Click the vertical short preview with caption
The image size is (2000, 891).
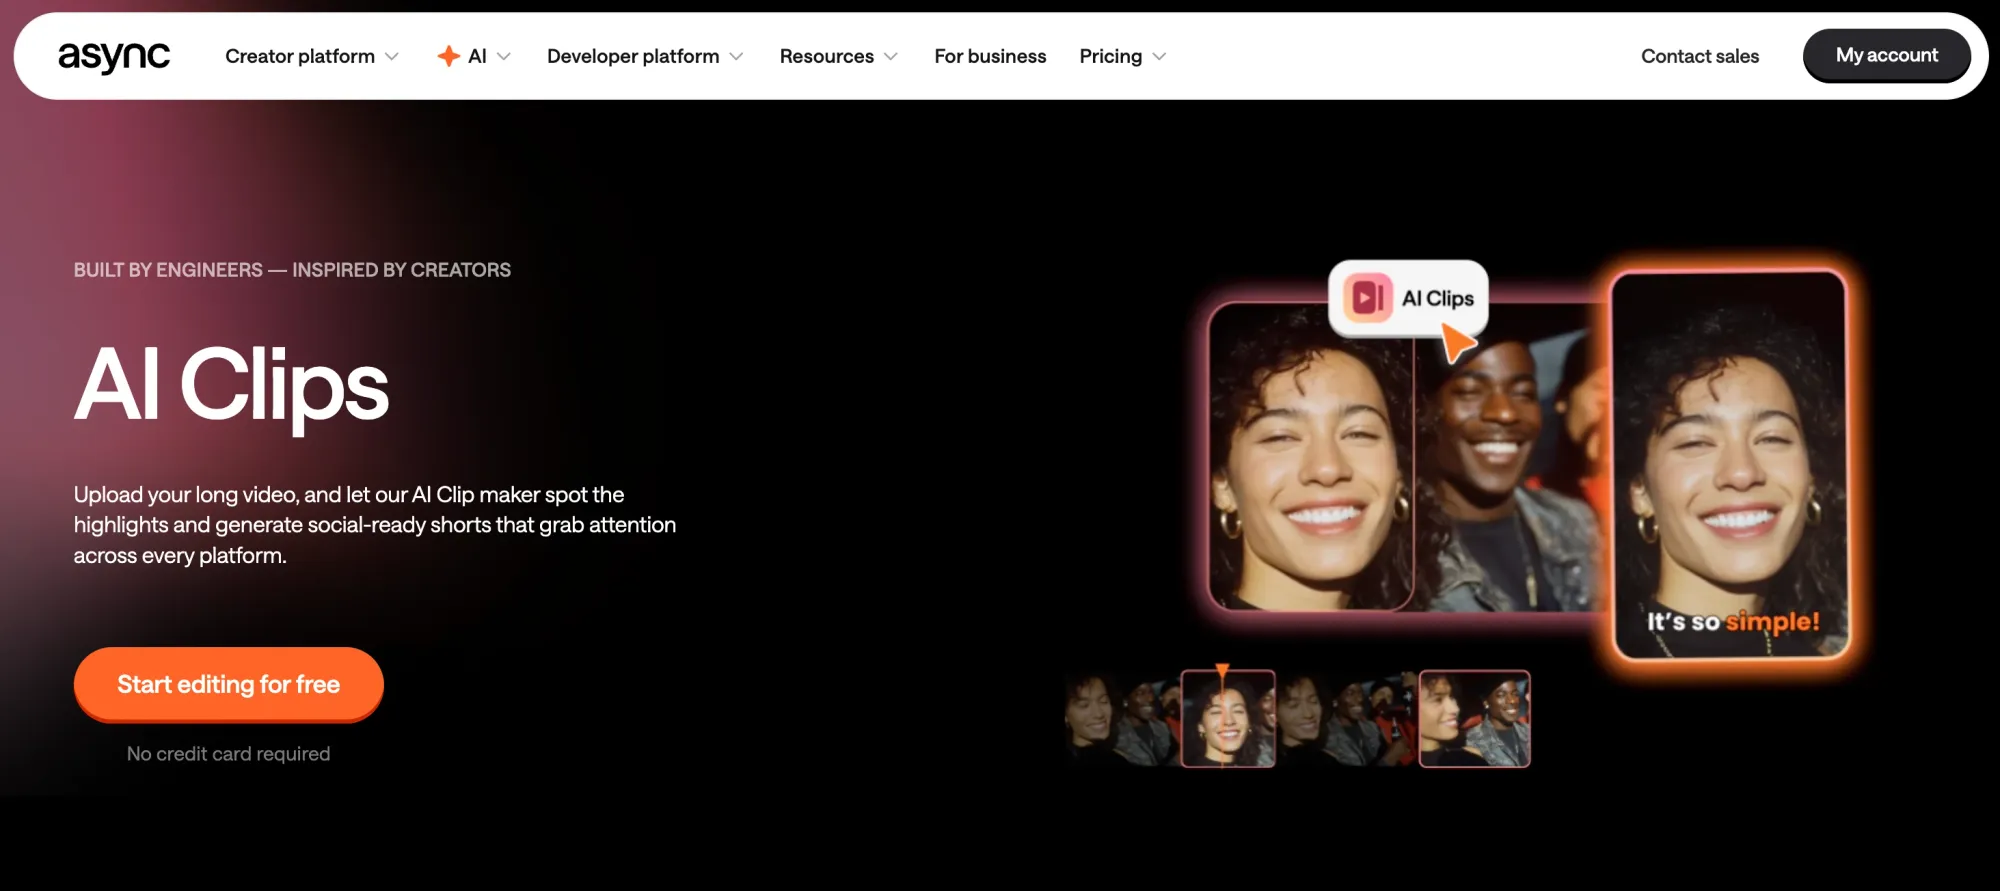[x=1730, y=465]
